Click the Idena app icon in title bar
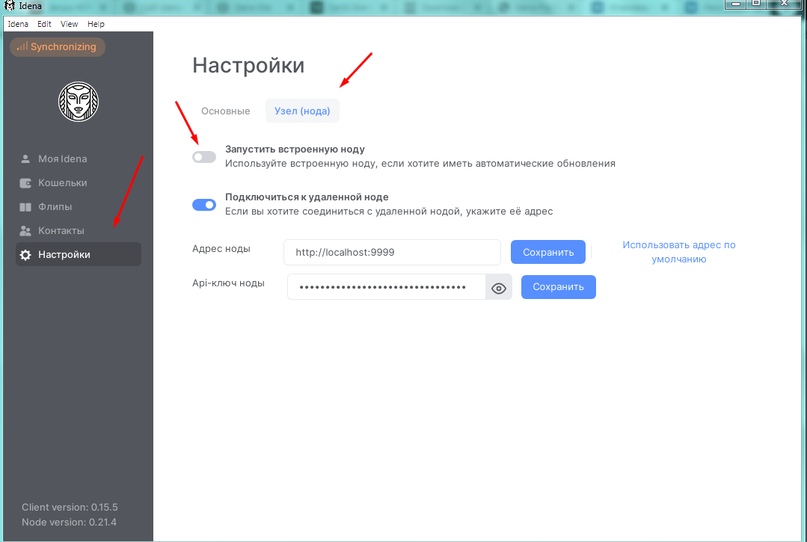The height and width of the screenshot is (542, 807). click(9, 6)
